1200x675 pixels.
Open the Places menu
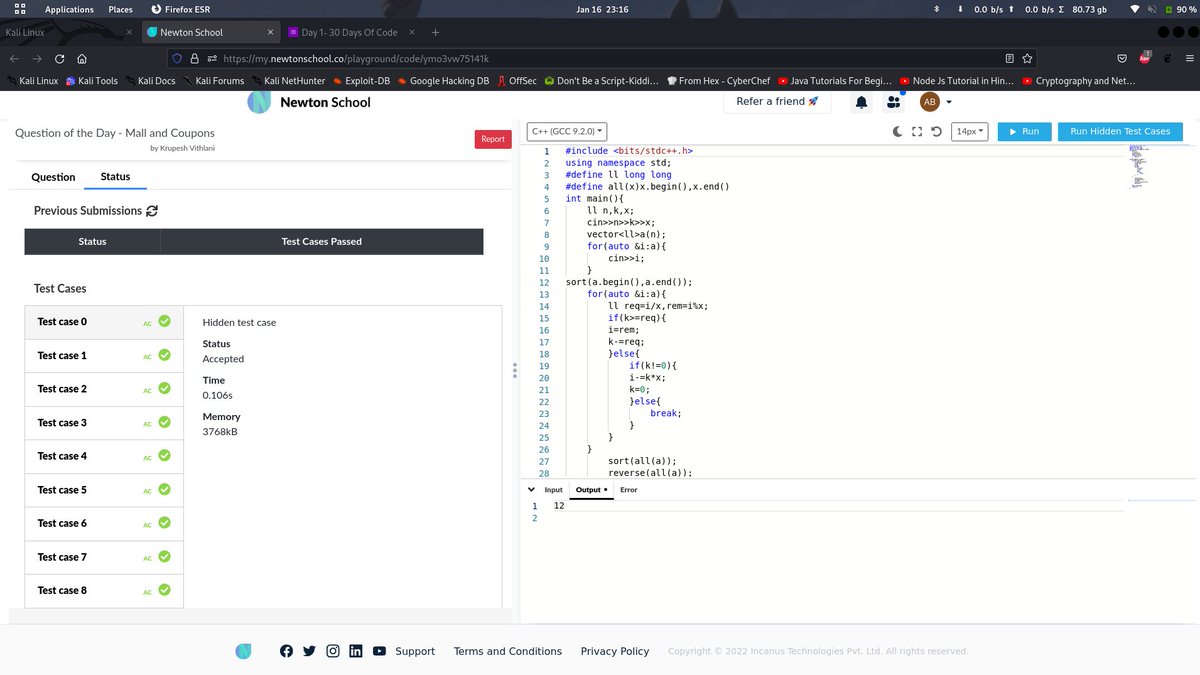pyautogui.click(x=120, y=9)
